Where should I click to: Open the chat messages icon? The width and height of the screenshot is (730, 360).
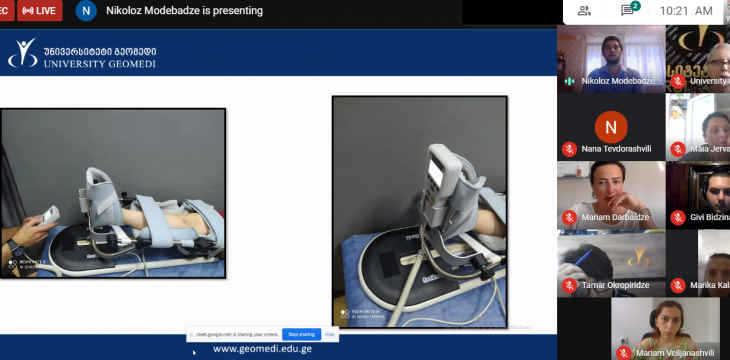628,10
